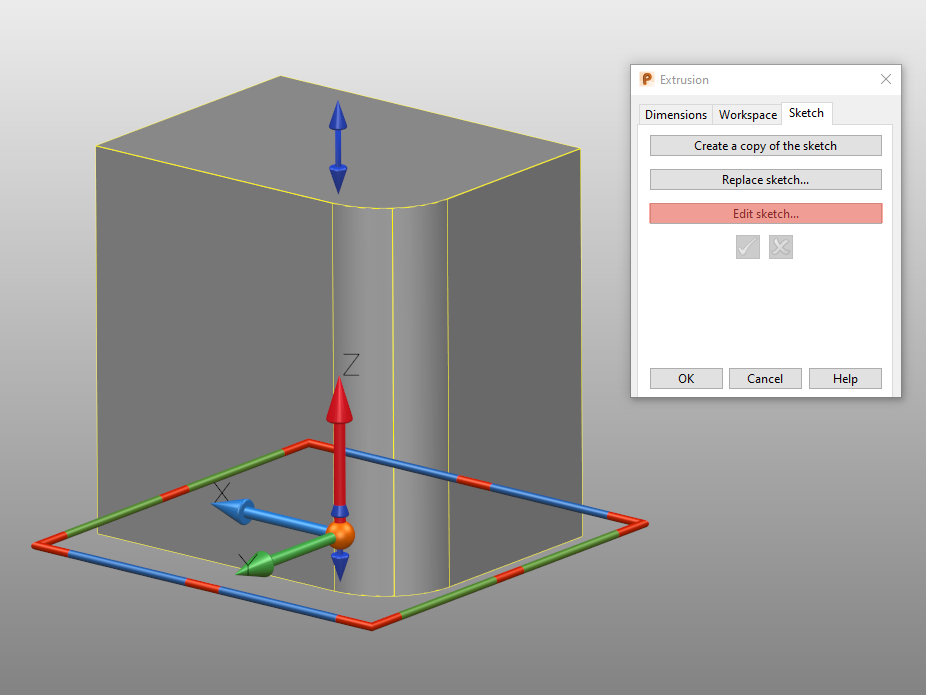Open Help for the Extrusion feature

click(845, 378)
